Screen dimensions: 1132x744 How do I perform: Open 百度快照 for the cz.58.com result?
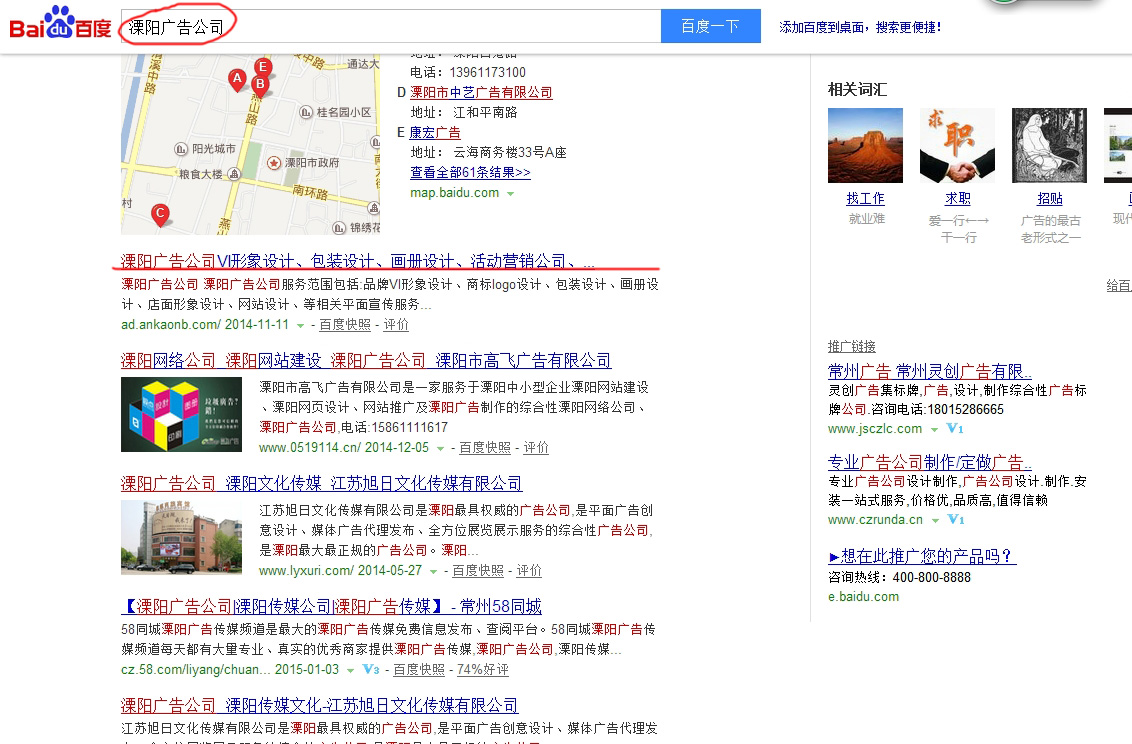(419, 670)
